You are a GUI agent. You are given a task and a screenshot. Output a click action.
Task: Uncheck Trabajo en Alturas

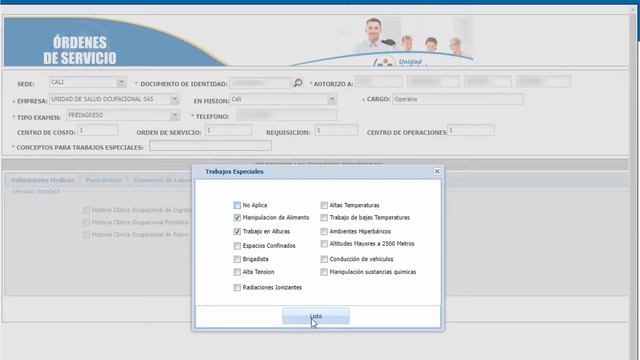[237, 231]
